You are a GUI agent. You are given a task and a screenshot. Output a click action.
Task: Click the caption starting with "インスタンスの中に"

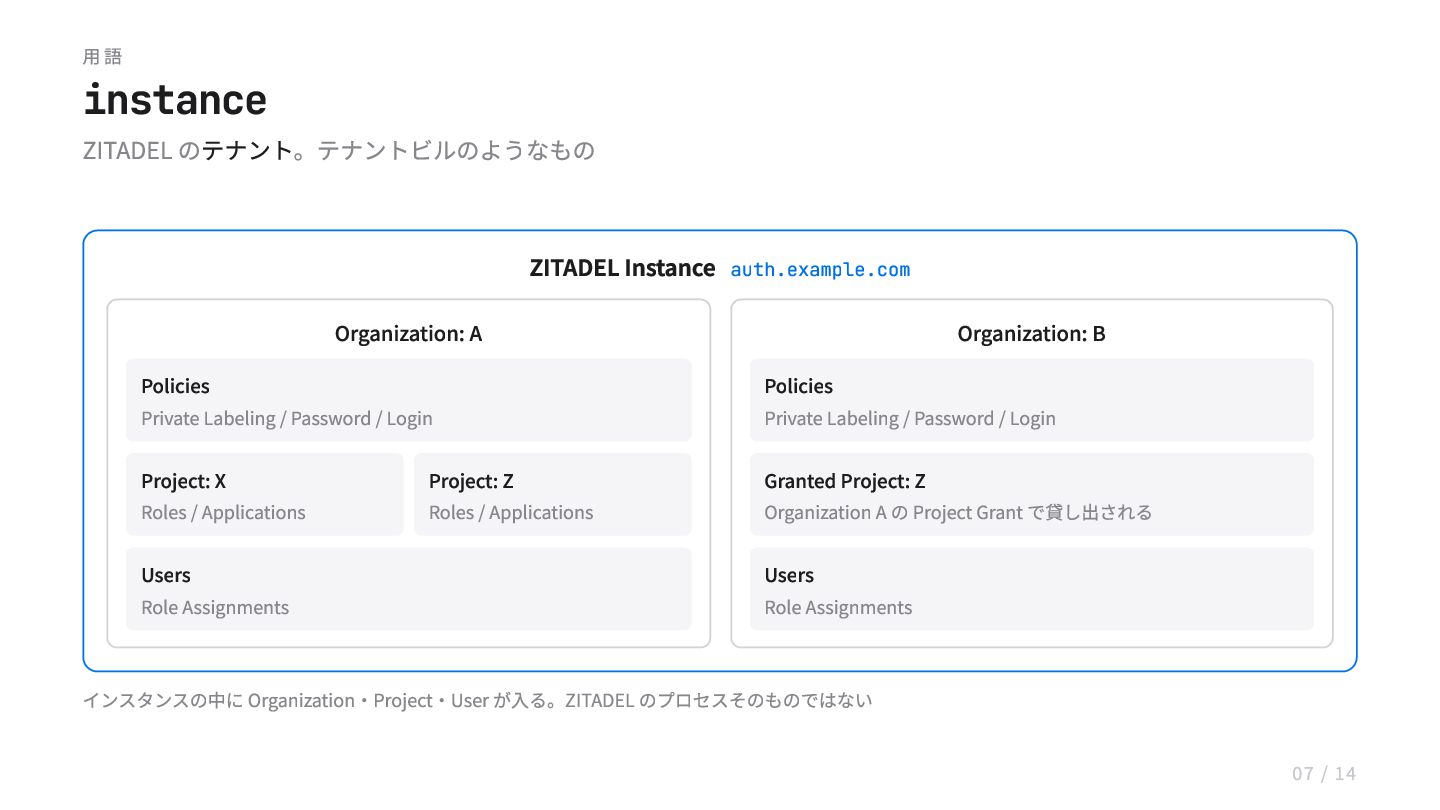tap(478, 700)
